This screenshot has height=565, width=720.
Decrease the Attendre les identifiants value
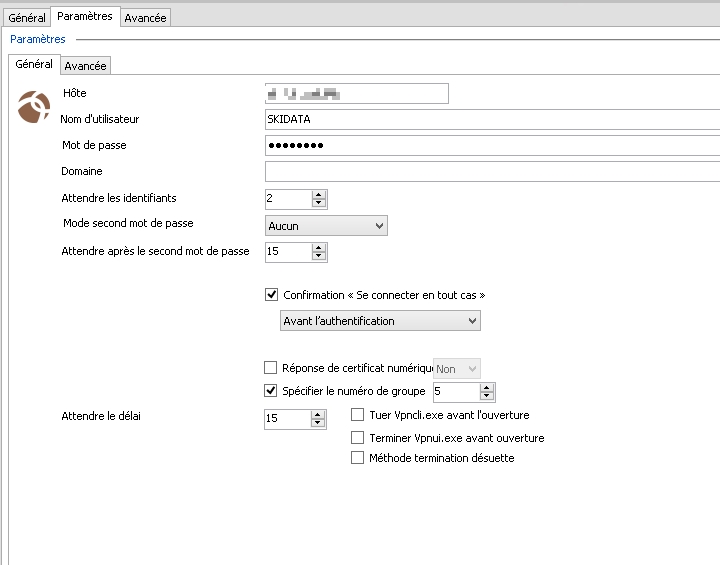[319, 203]
